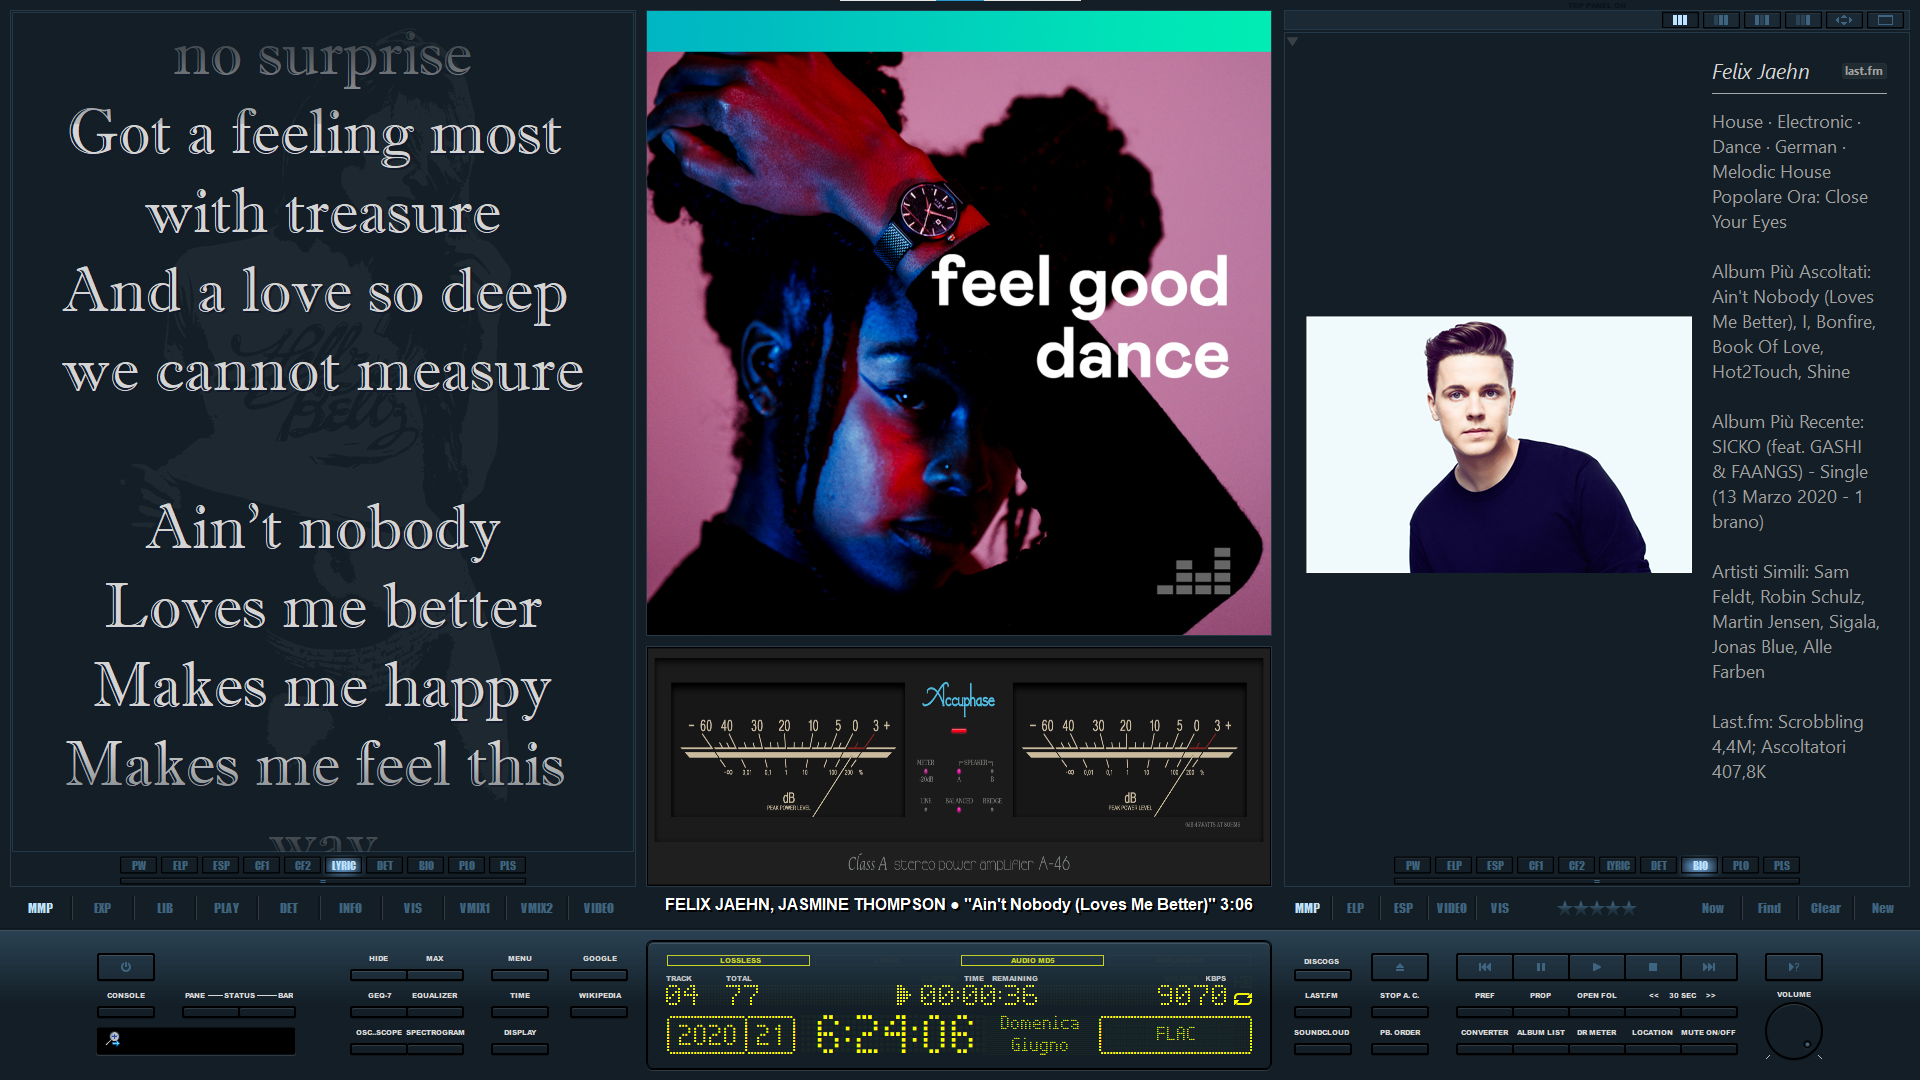Viewport: 1920px width, 1080px height.
Task: Click the LAST.FM button
Action: click(1321, 1011)
